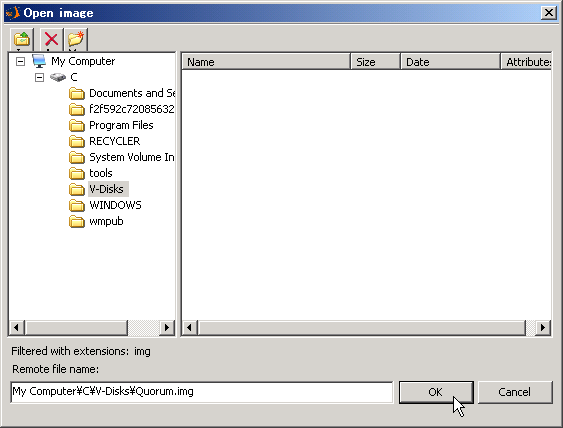Select the My Computer icon in tree

coord(39,61)
